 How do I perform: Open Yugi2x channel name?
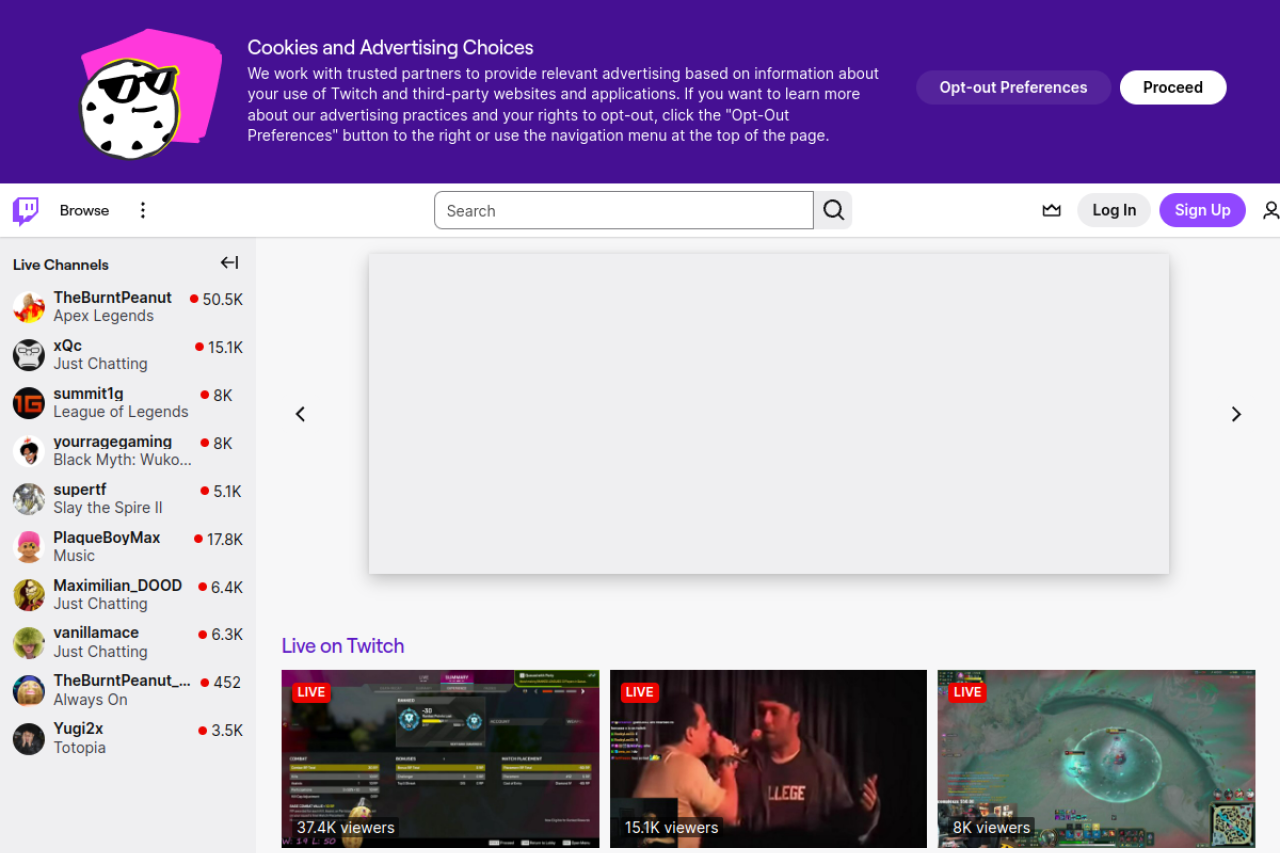click(x=78, y=729)
